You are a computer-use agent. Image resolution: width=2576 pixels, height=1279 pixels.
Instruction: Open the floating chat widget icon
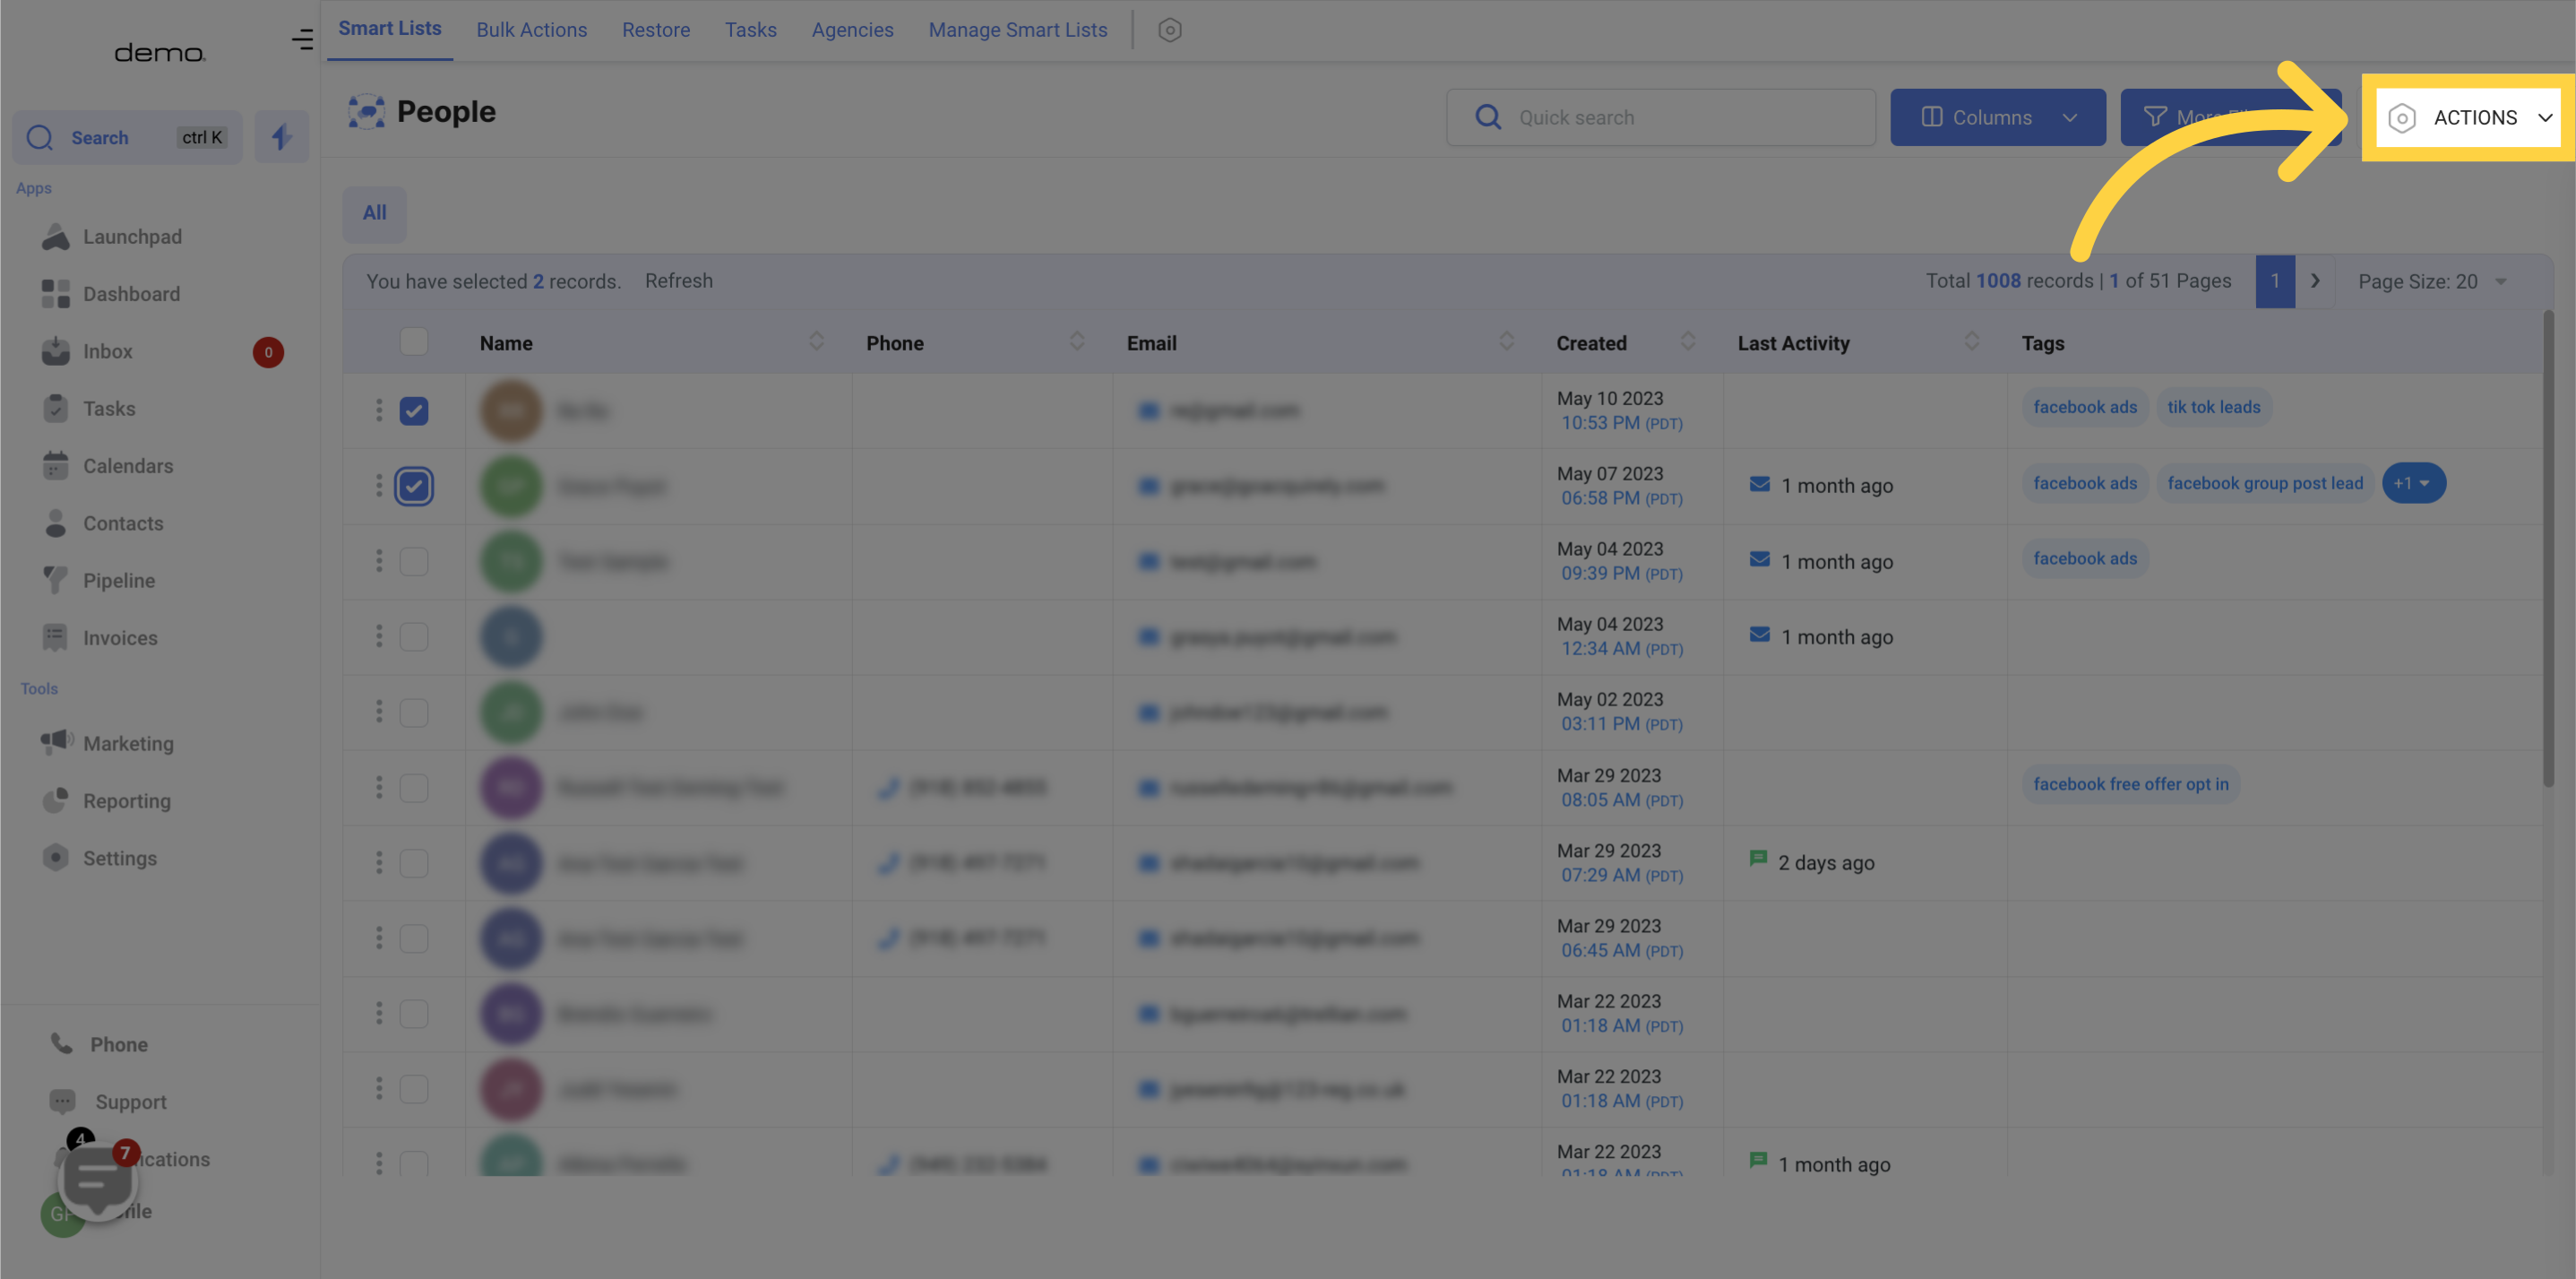97,1181
